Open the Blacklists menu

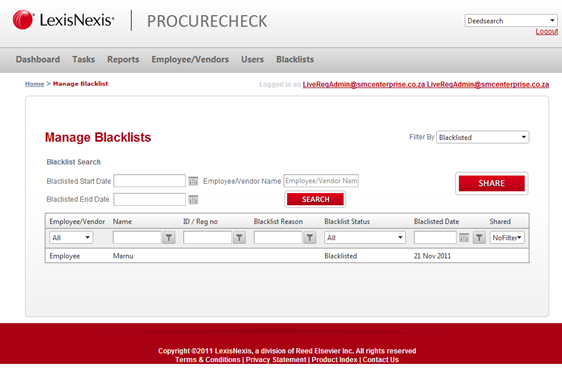(x=295, y=59)
